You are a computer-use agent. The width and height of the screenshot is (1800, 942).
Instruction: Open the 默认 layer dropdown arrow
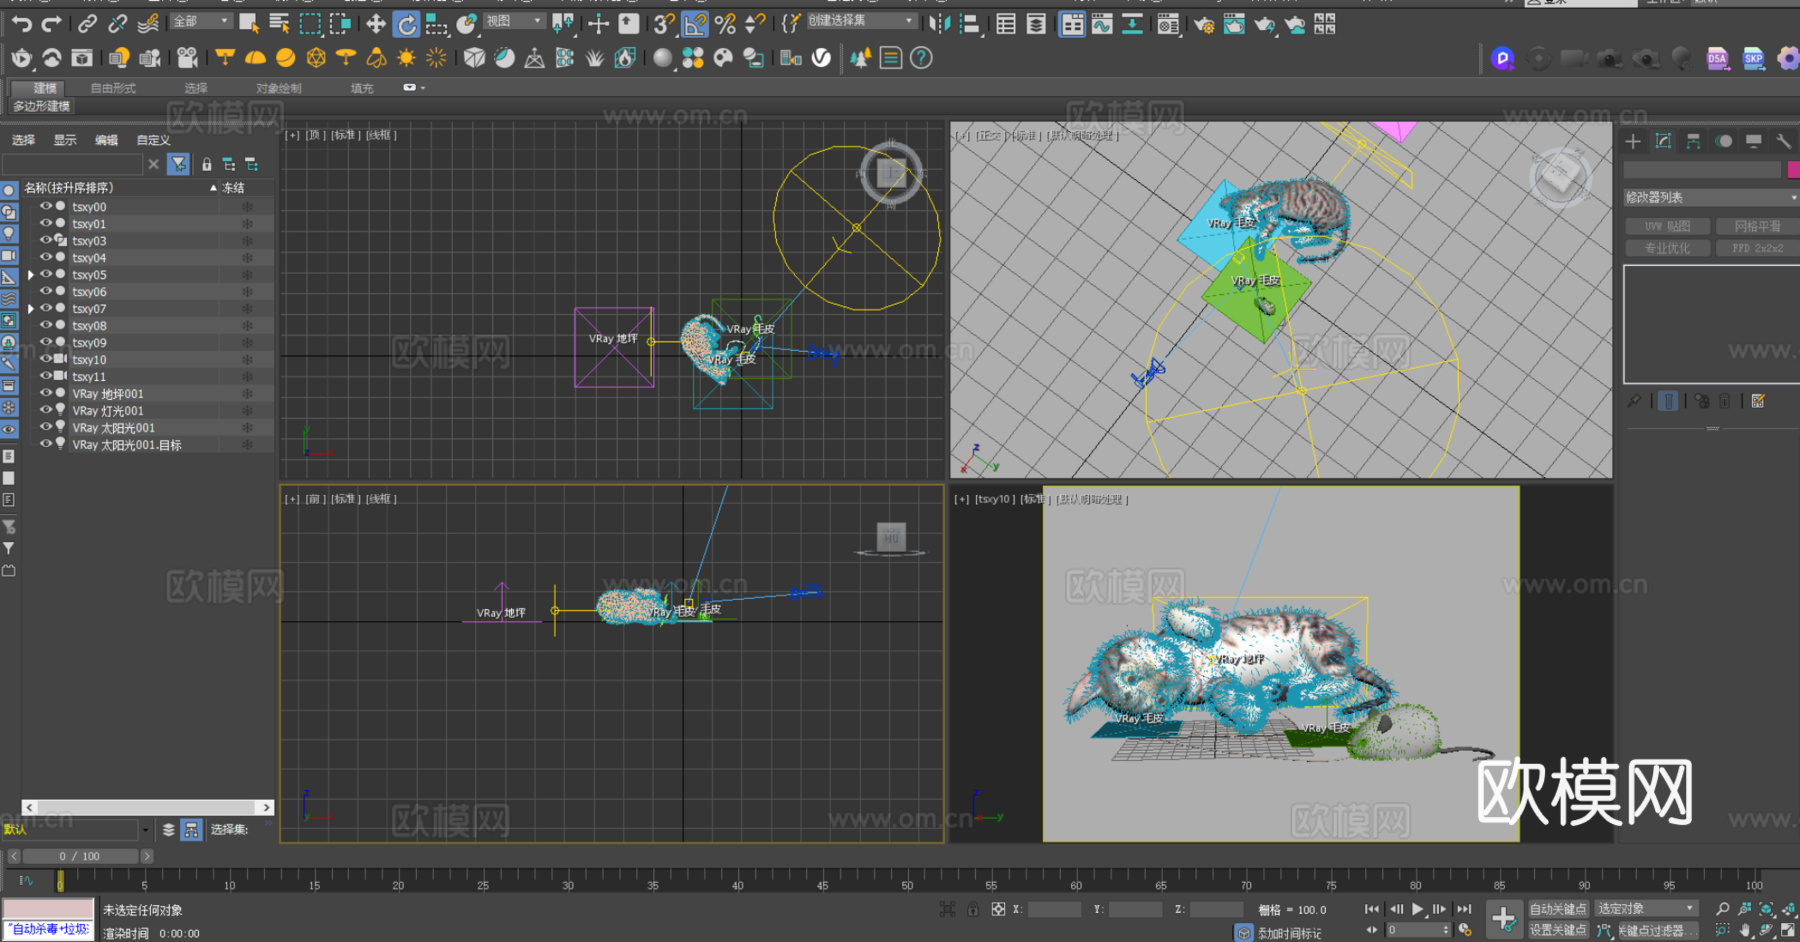(x=146, y=830)
